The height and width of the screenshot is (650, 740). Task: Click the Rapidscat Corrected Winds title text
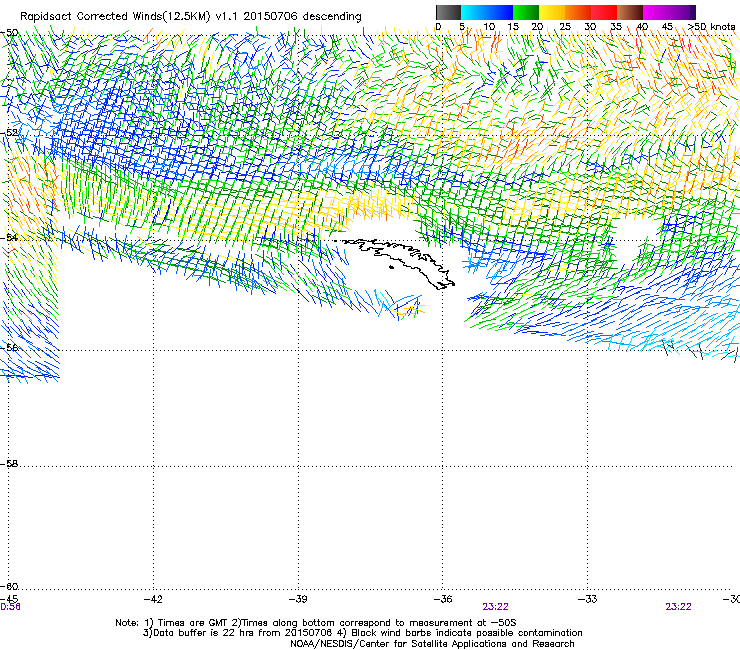click(191, 17)
